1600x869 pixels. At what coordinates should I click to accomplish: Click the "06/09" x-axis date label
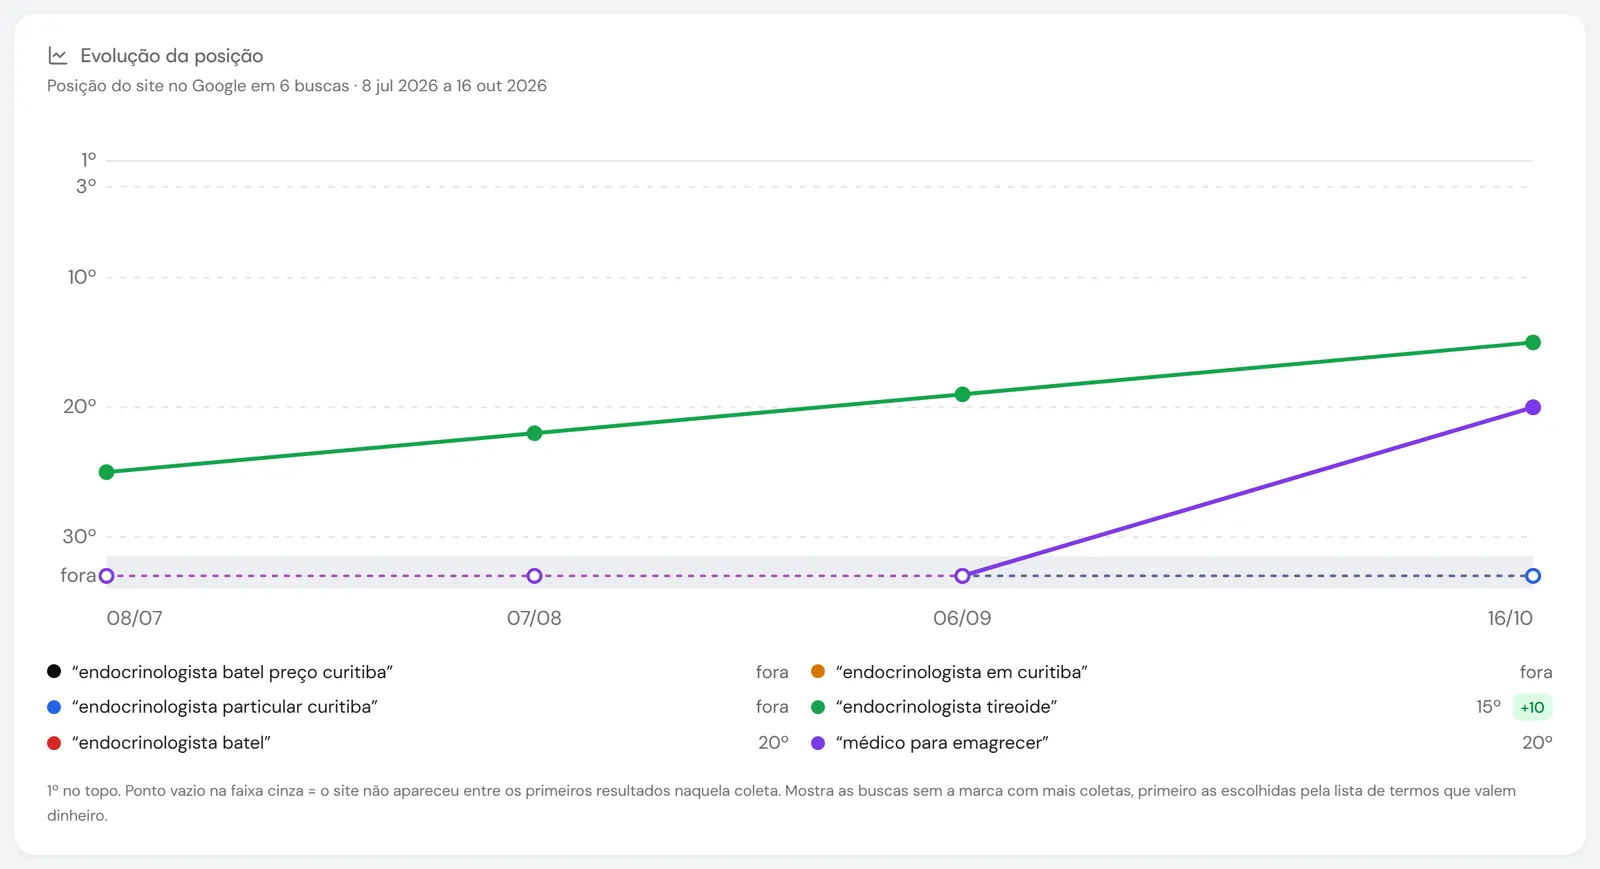(x=962, y=618)
